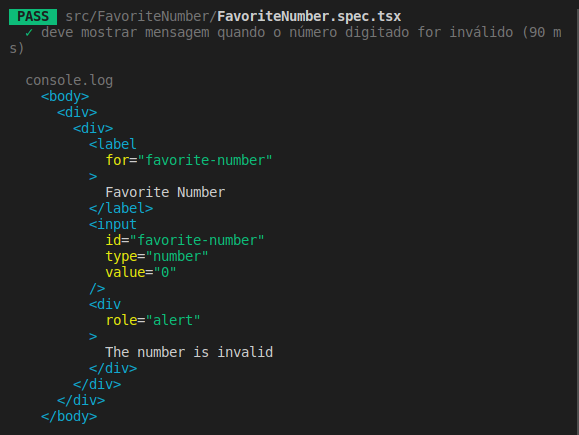This screenshot has width=579, height=435.
Task: Click the second nested opening div tag
Action: [x=93, y=128]
